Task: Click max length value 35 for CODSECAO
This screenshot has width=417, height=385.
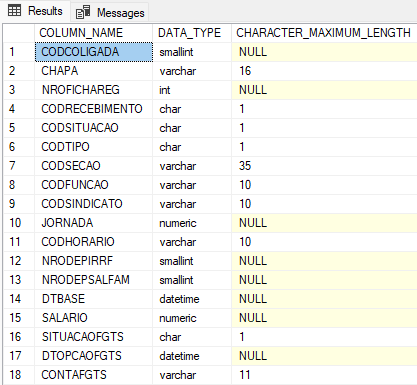Action: (x=324, y=166)
